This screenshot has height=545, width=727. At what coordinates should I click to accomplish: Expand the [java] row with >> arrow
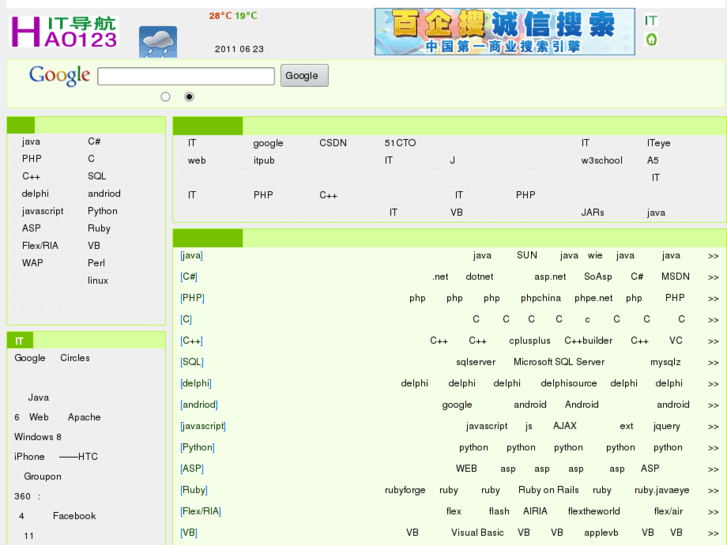click(x=713, y=256)
